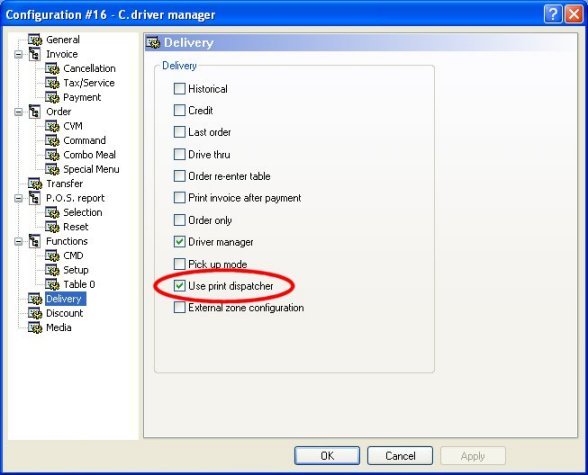Check the External zone configuration box
The width and height of the screenshot is (588, 475).
180,308
